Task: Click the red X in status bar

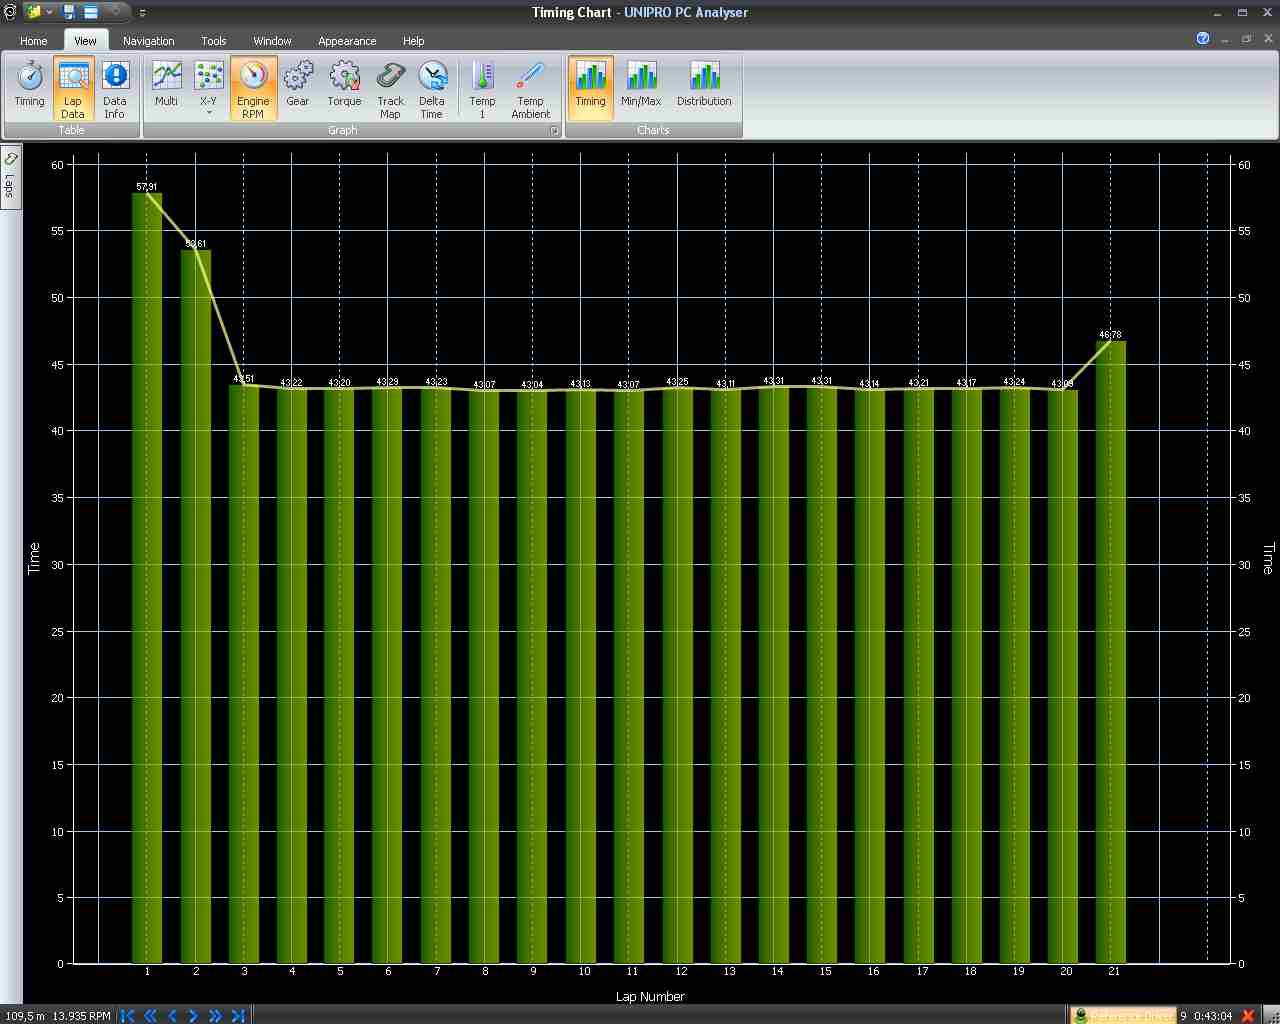Action: click(x=1248, y=1015)
